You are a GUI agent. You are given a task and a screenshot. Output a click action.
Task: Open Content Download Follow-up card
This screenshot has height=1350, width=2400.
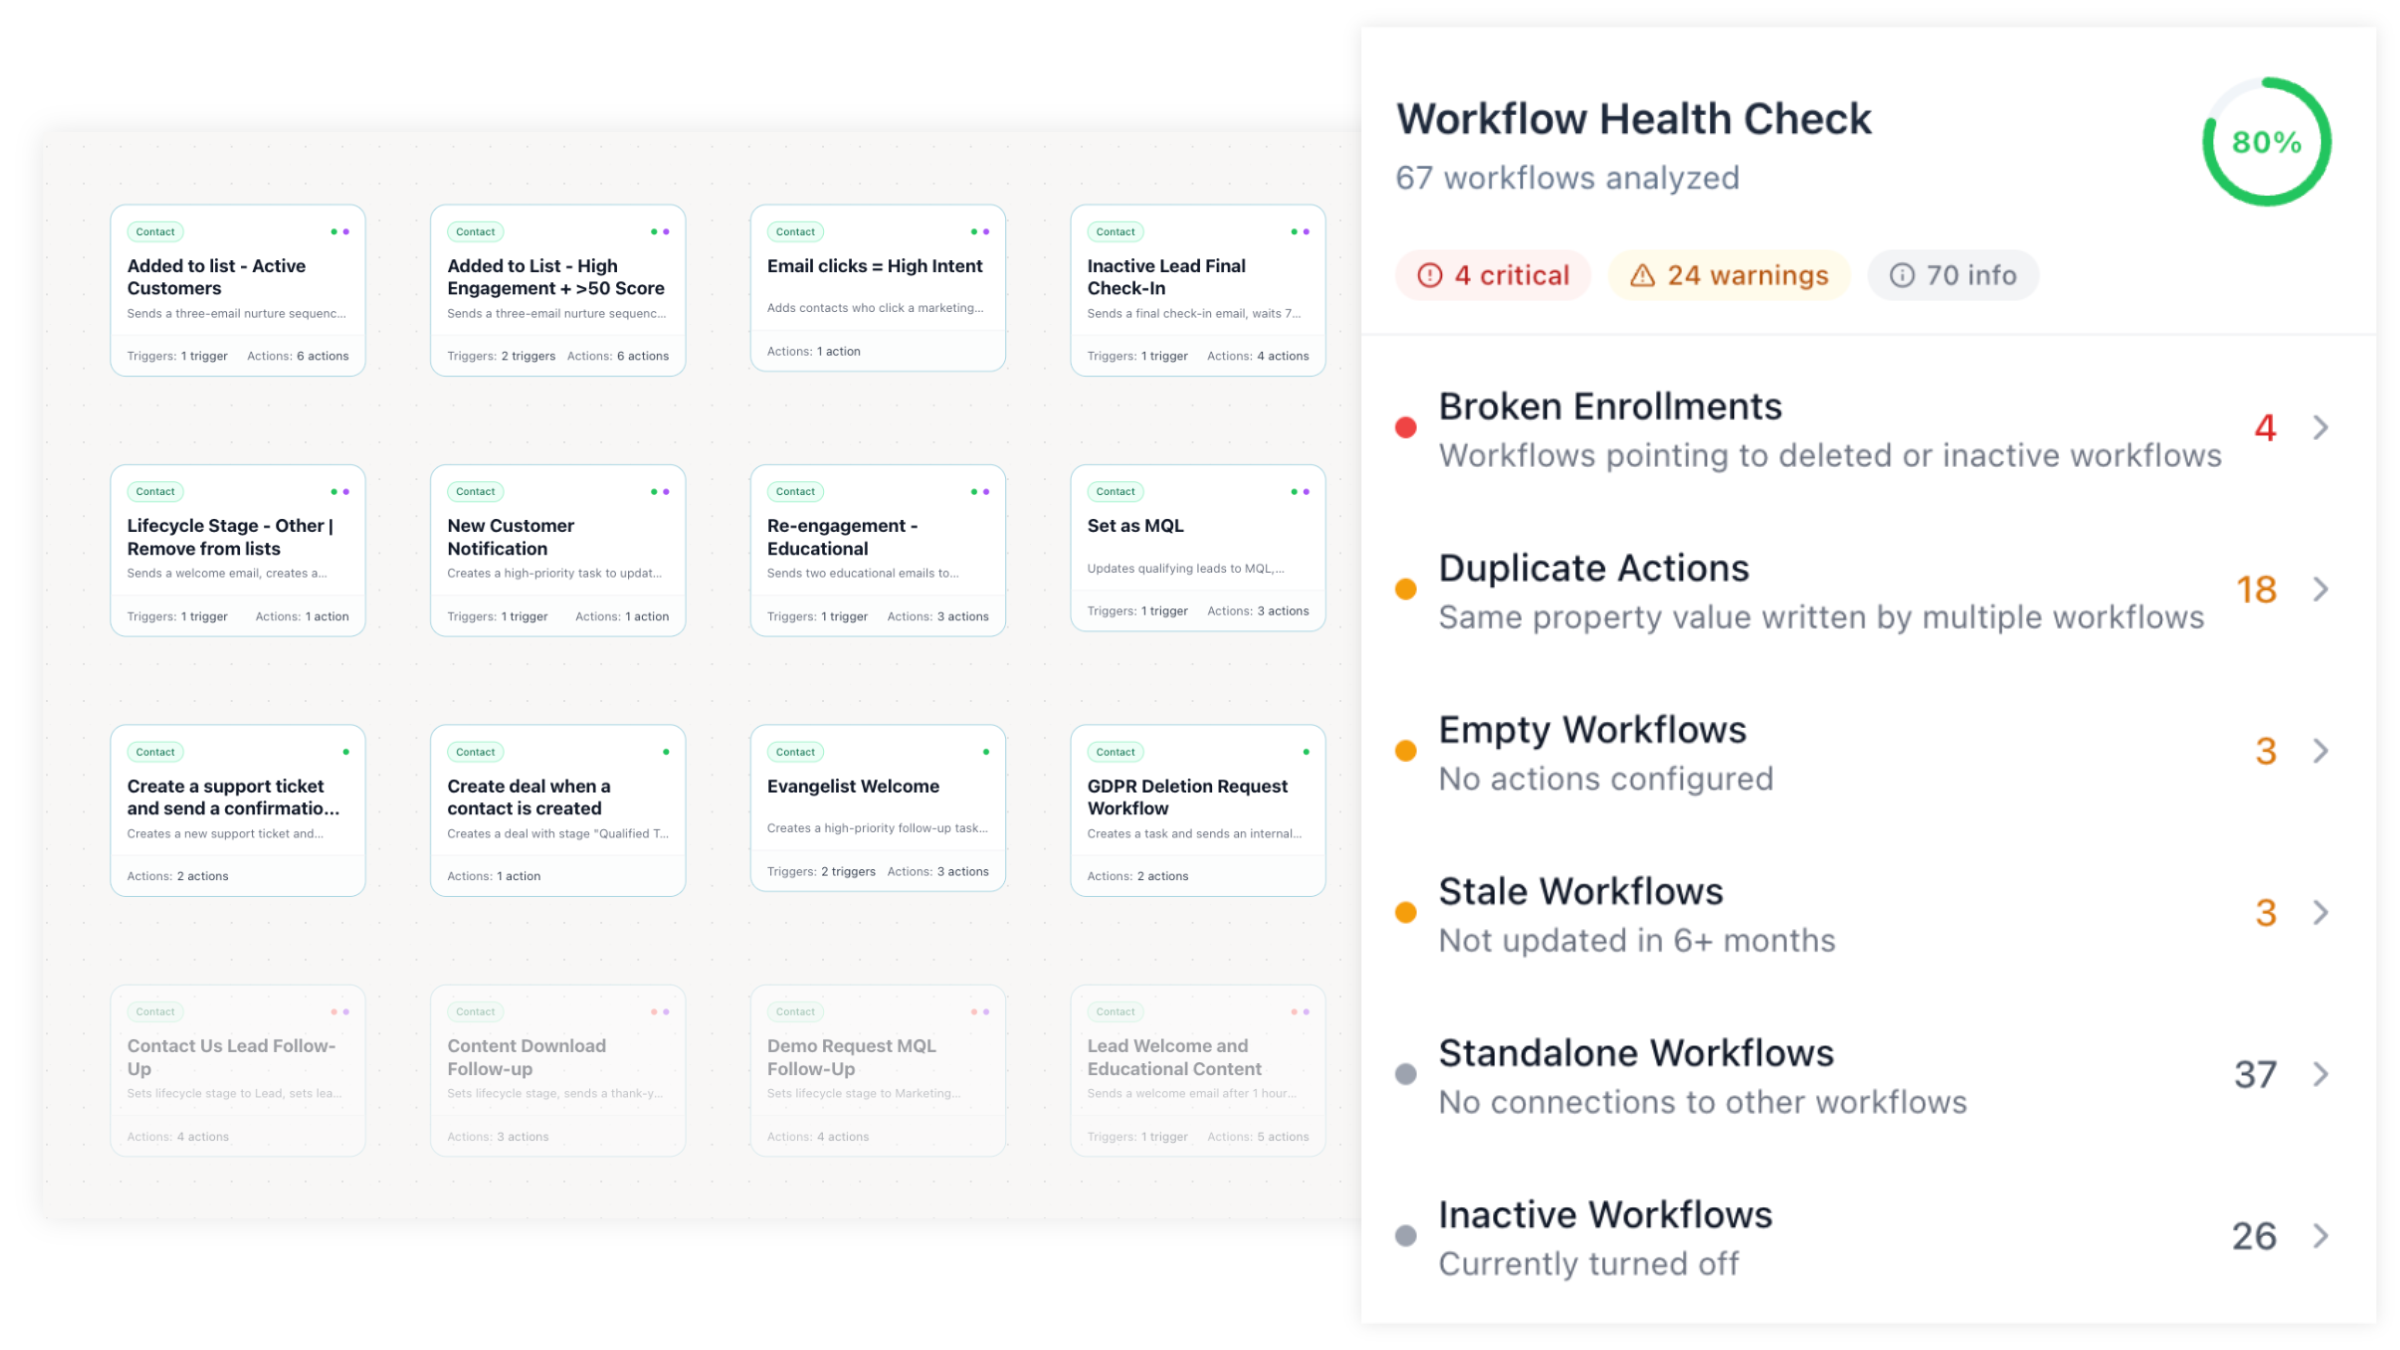coord(558,1071)
